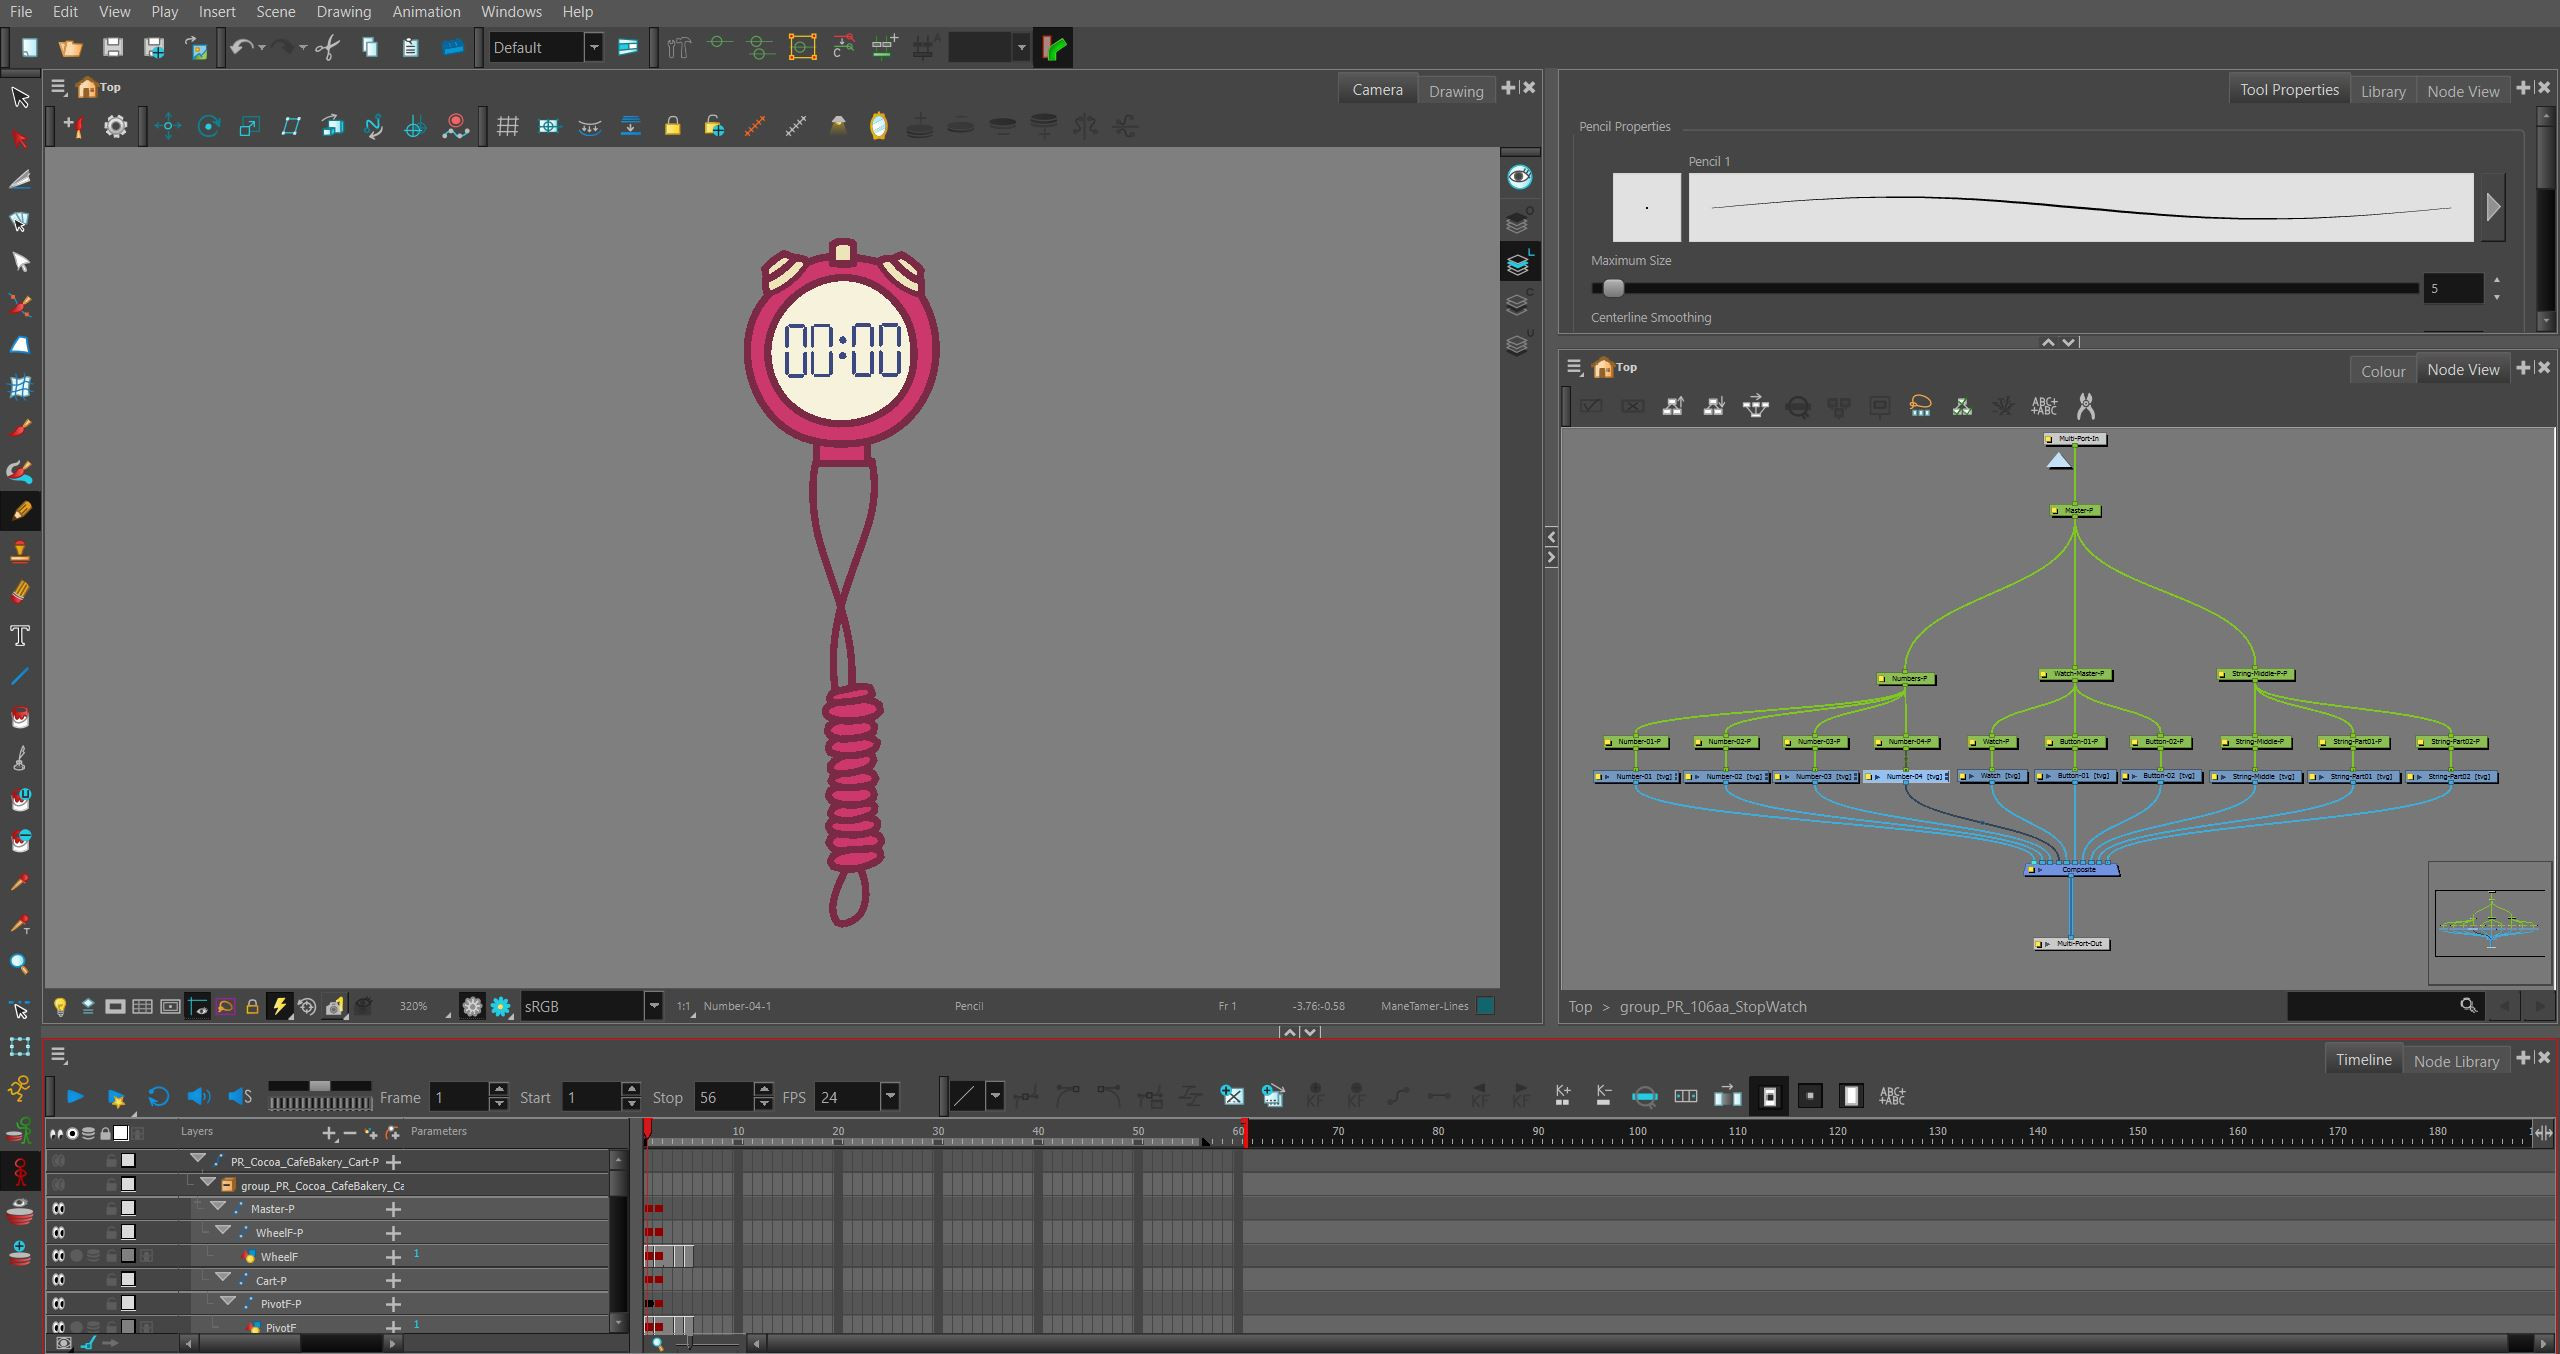Viewport: 2560px width, 1354px height.
Task: Switch to the Node Library tab
Action: click(x=2456, y=1061)
